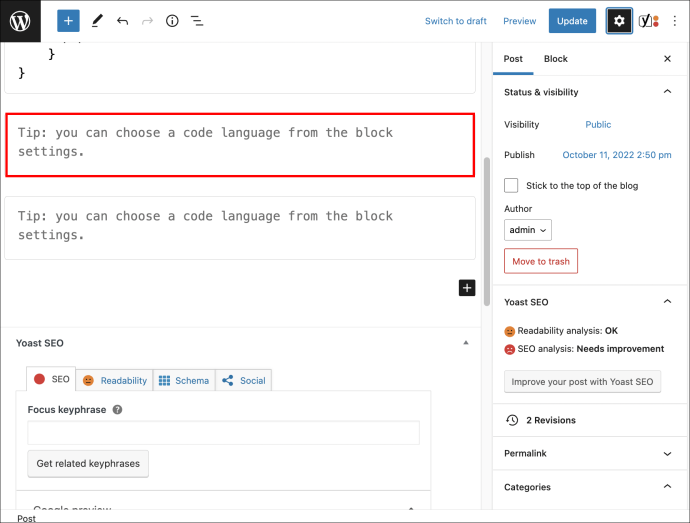
Task: Click Move to trash button
Action: click(541, 261)
